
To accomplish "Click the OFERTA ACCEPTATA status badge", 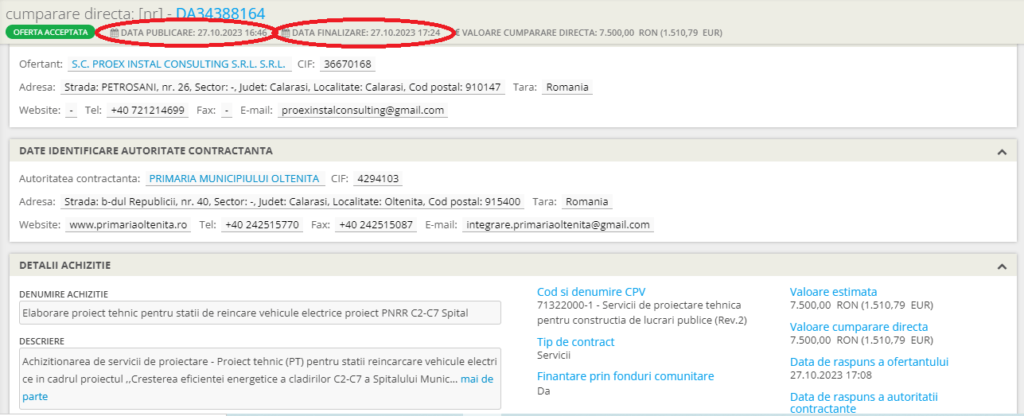I will pyautogui.click(x=50, y=32).
